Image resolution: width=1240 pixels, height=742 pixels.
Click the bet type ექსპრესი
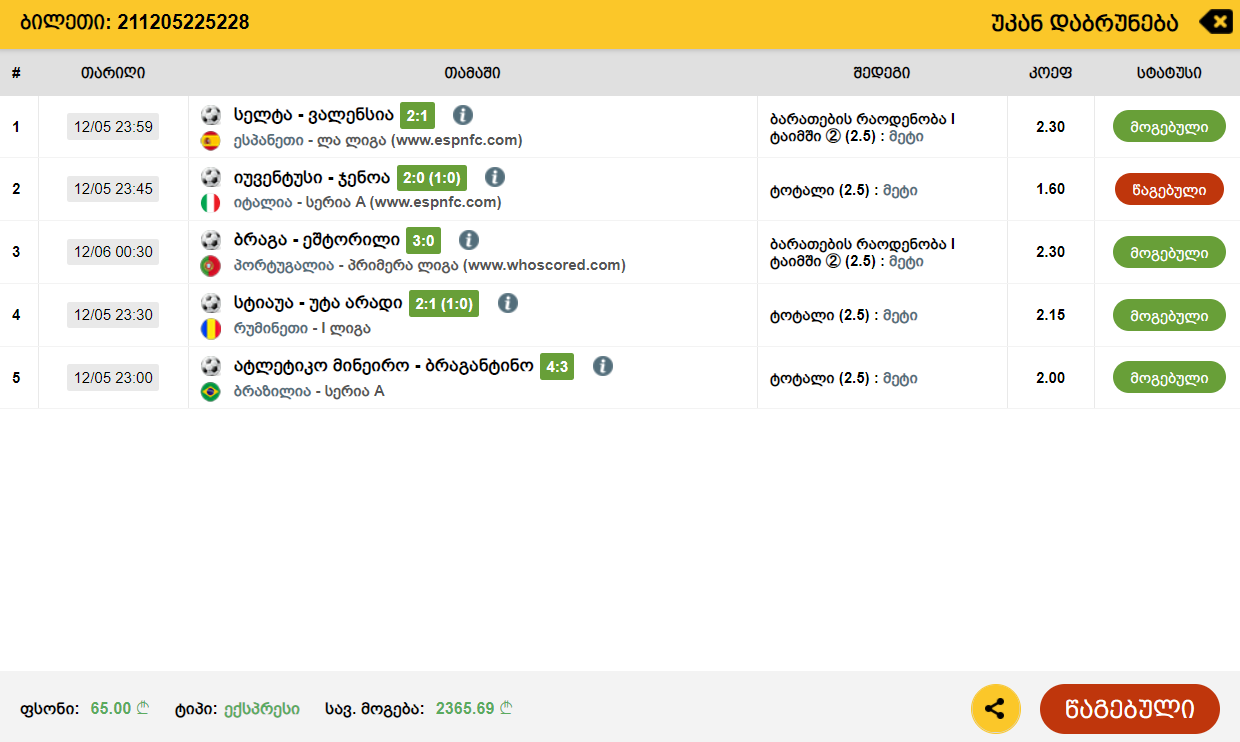pos(262,708)
